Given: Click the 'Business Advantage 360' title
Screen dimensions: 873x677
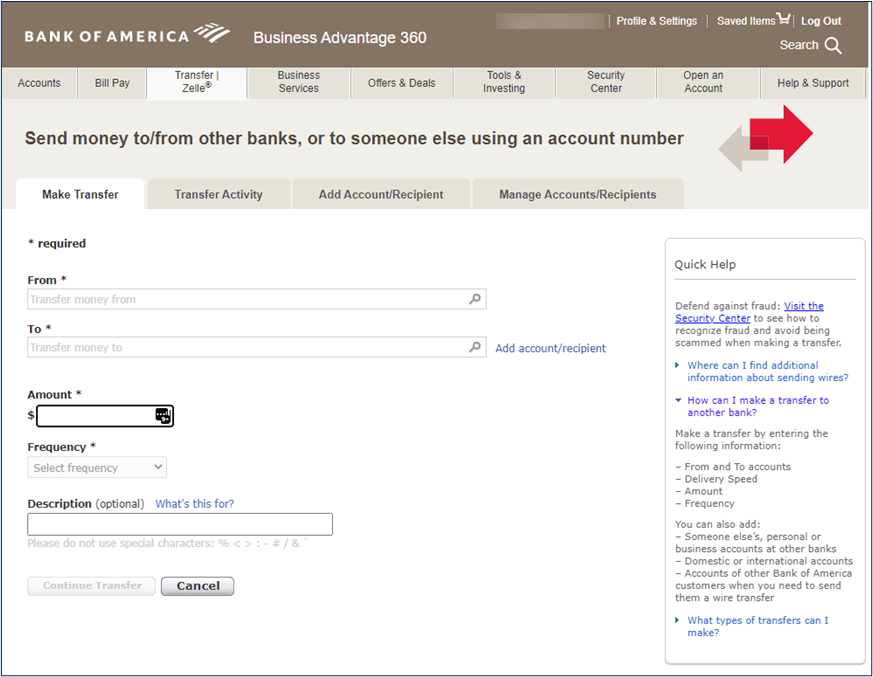Looking at the screenshot, I should pyautogui.click(x=340, y=38).
